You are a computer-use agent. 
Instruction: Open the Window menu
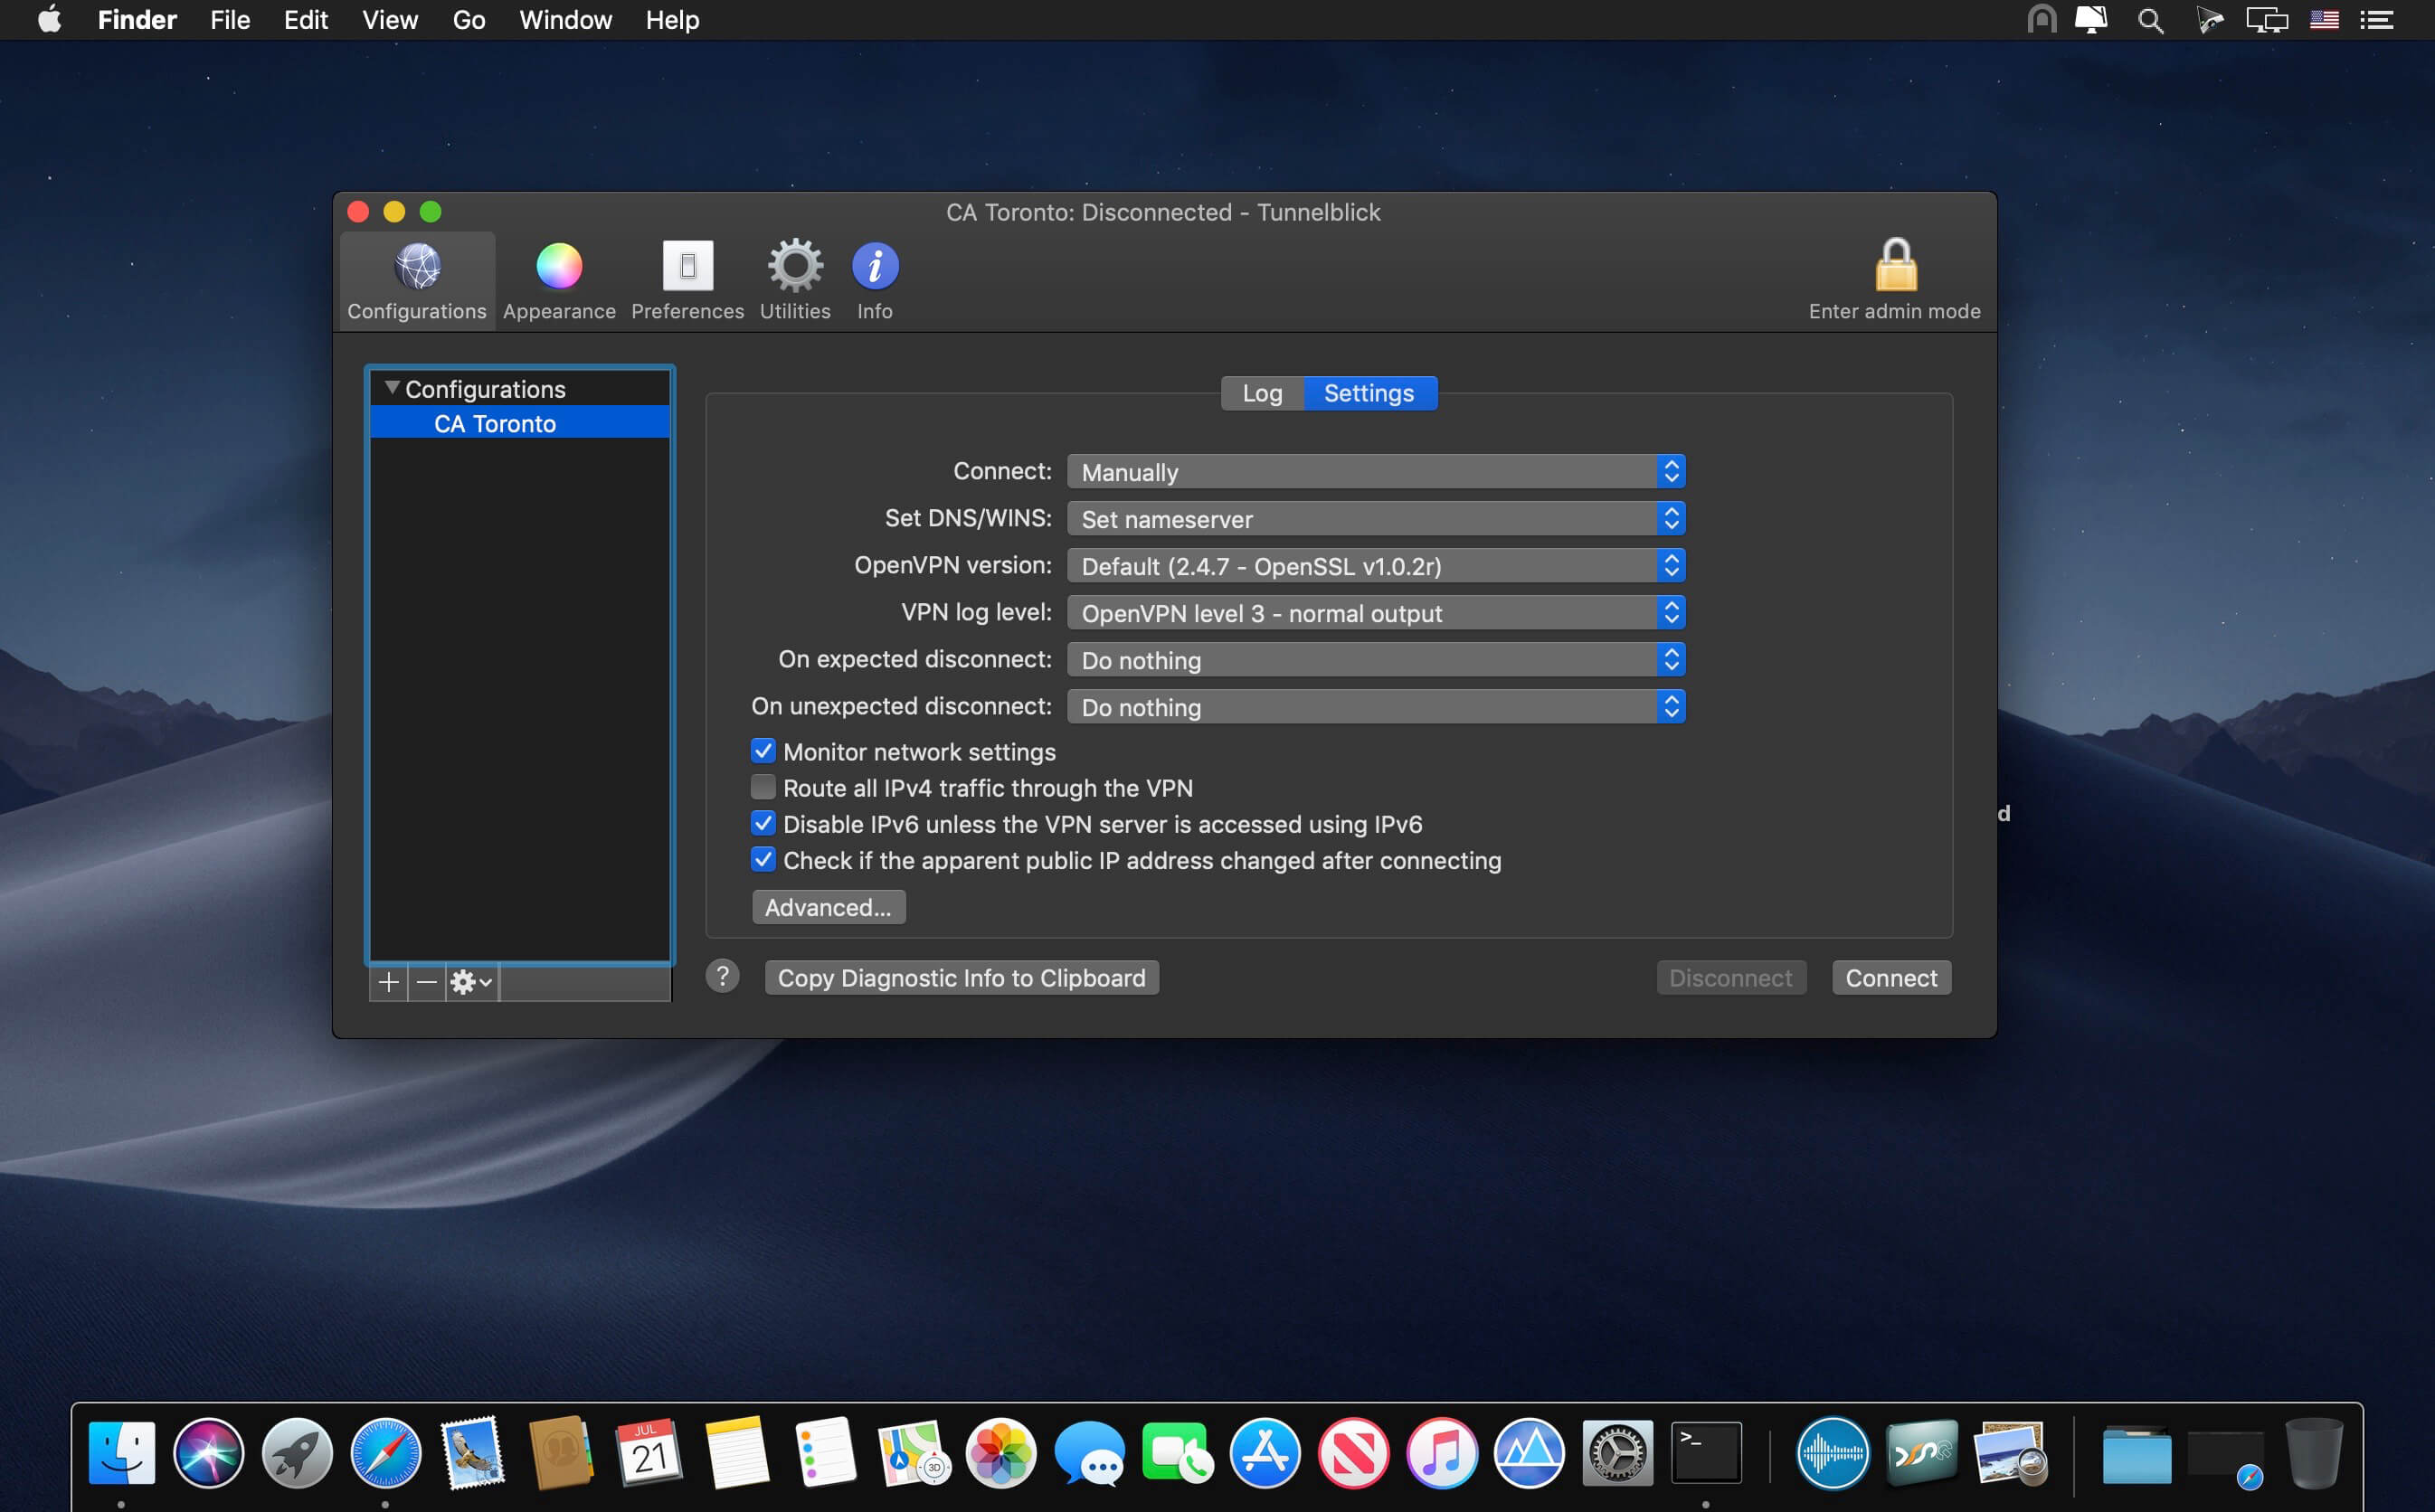click(566, 20)
